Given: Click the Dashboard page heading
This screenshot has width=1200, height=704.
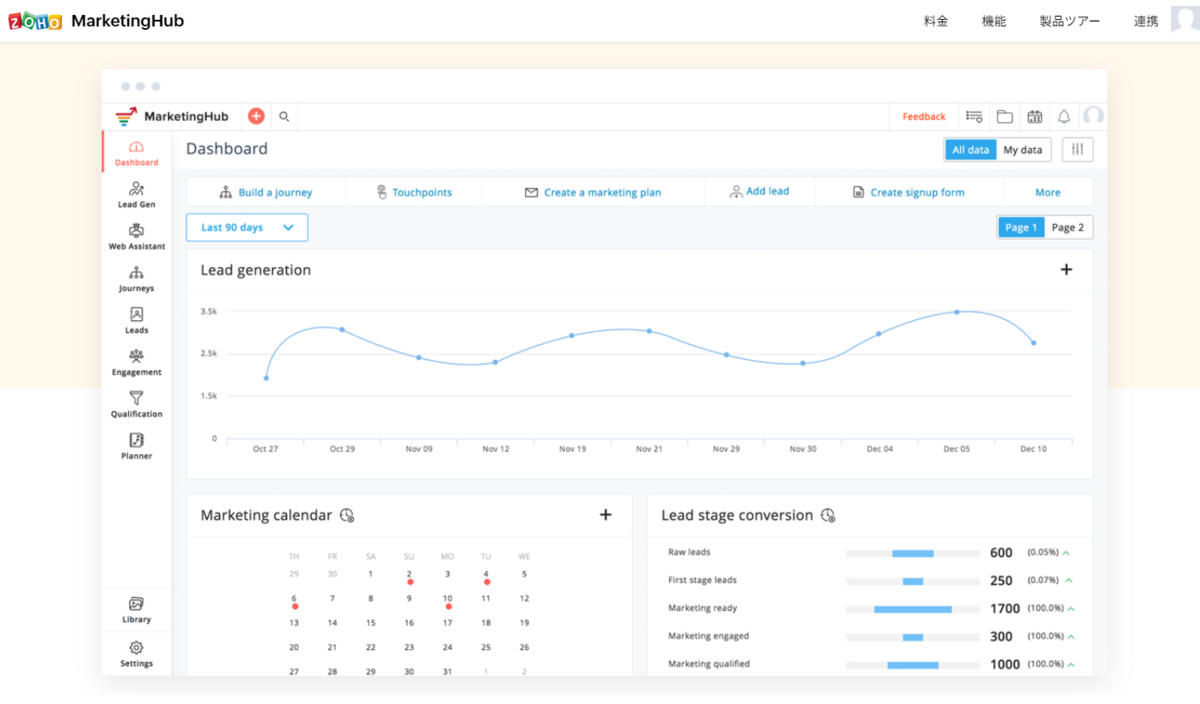Looking at the screenshot, I should pyautogui.click(x=227, y=149).
